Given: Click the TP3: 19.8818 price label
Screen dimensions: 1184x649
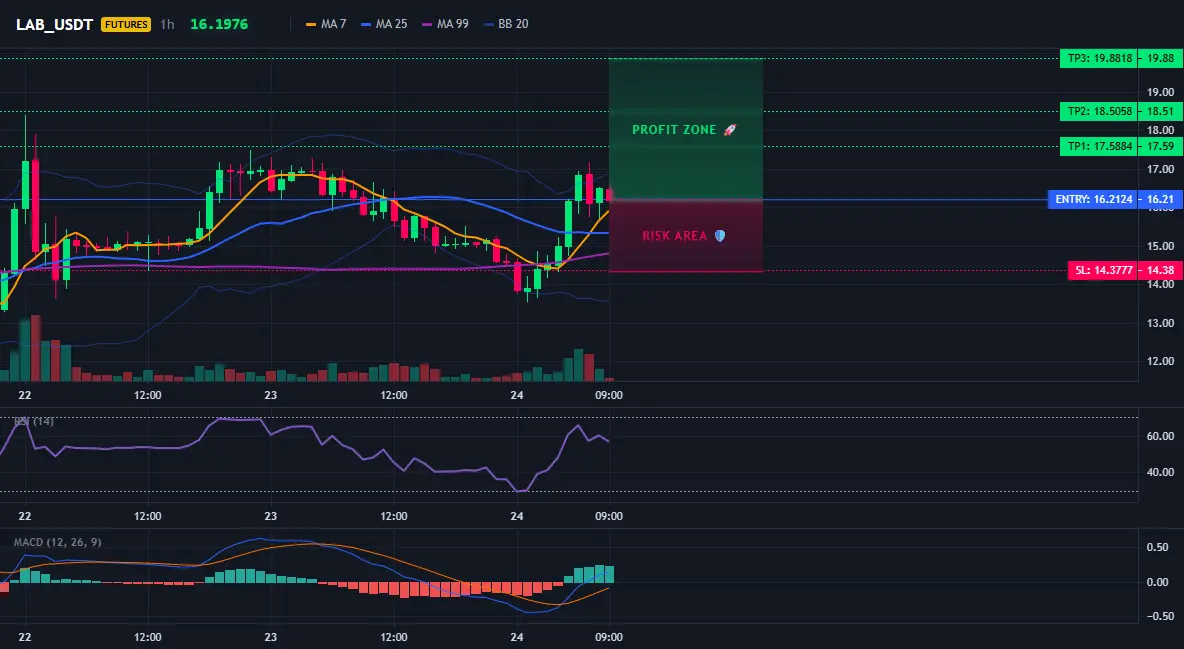Looking at the screenshot, I should [x=1099, y=58].
